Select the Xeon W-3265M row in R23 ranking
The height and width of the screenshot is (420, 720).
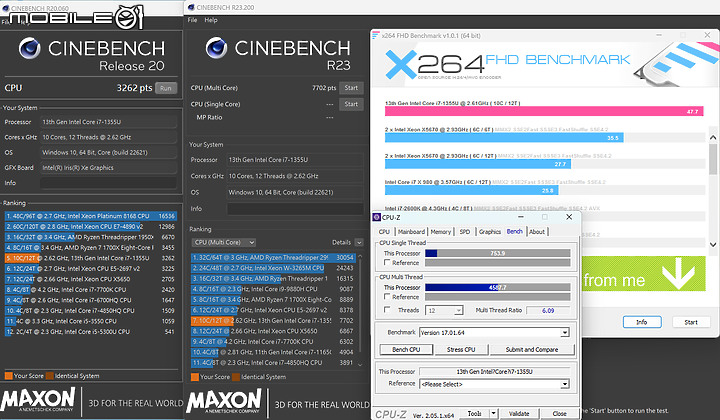(273, 268)
